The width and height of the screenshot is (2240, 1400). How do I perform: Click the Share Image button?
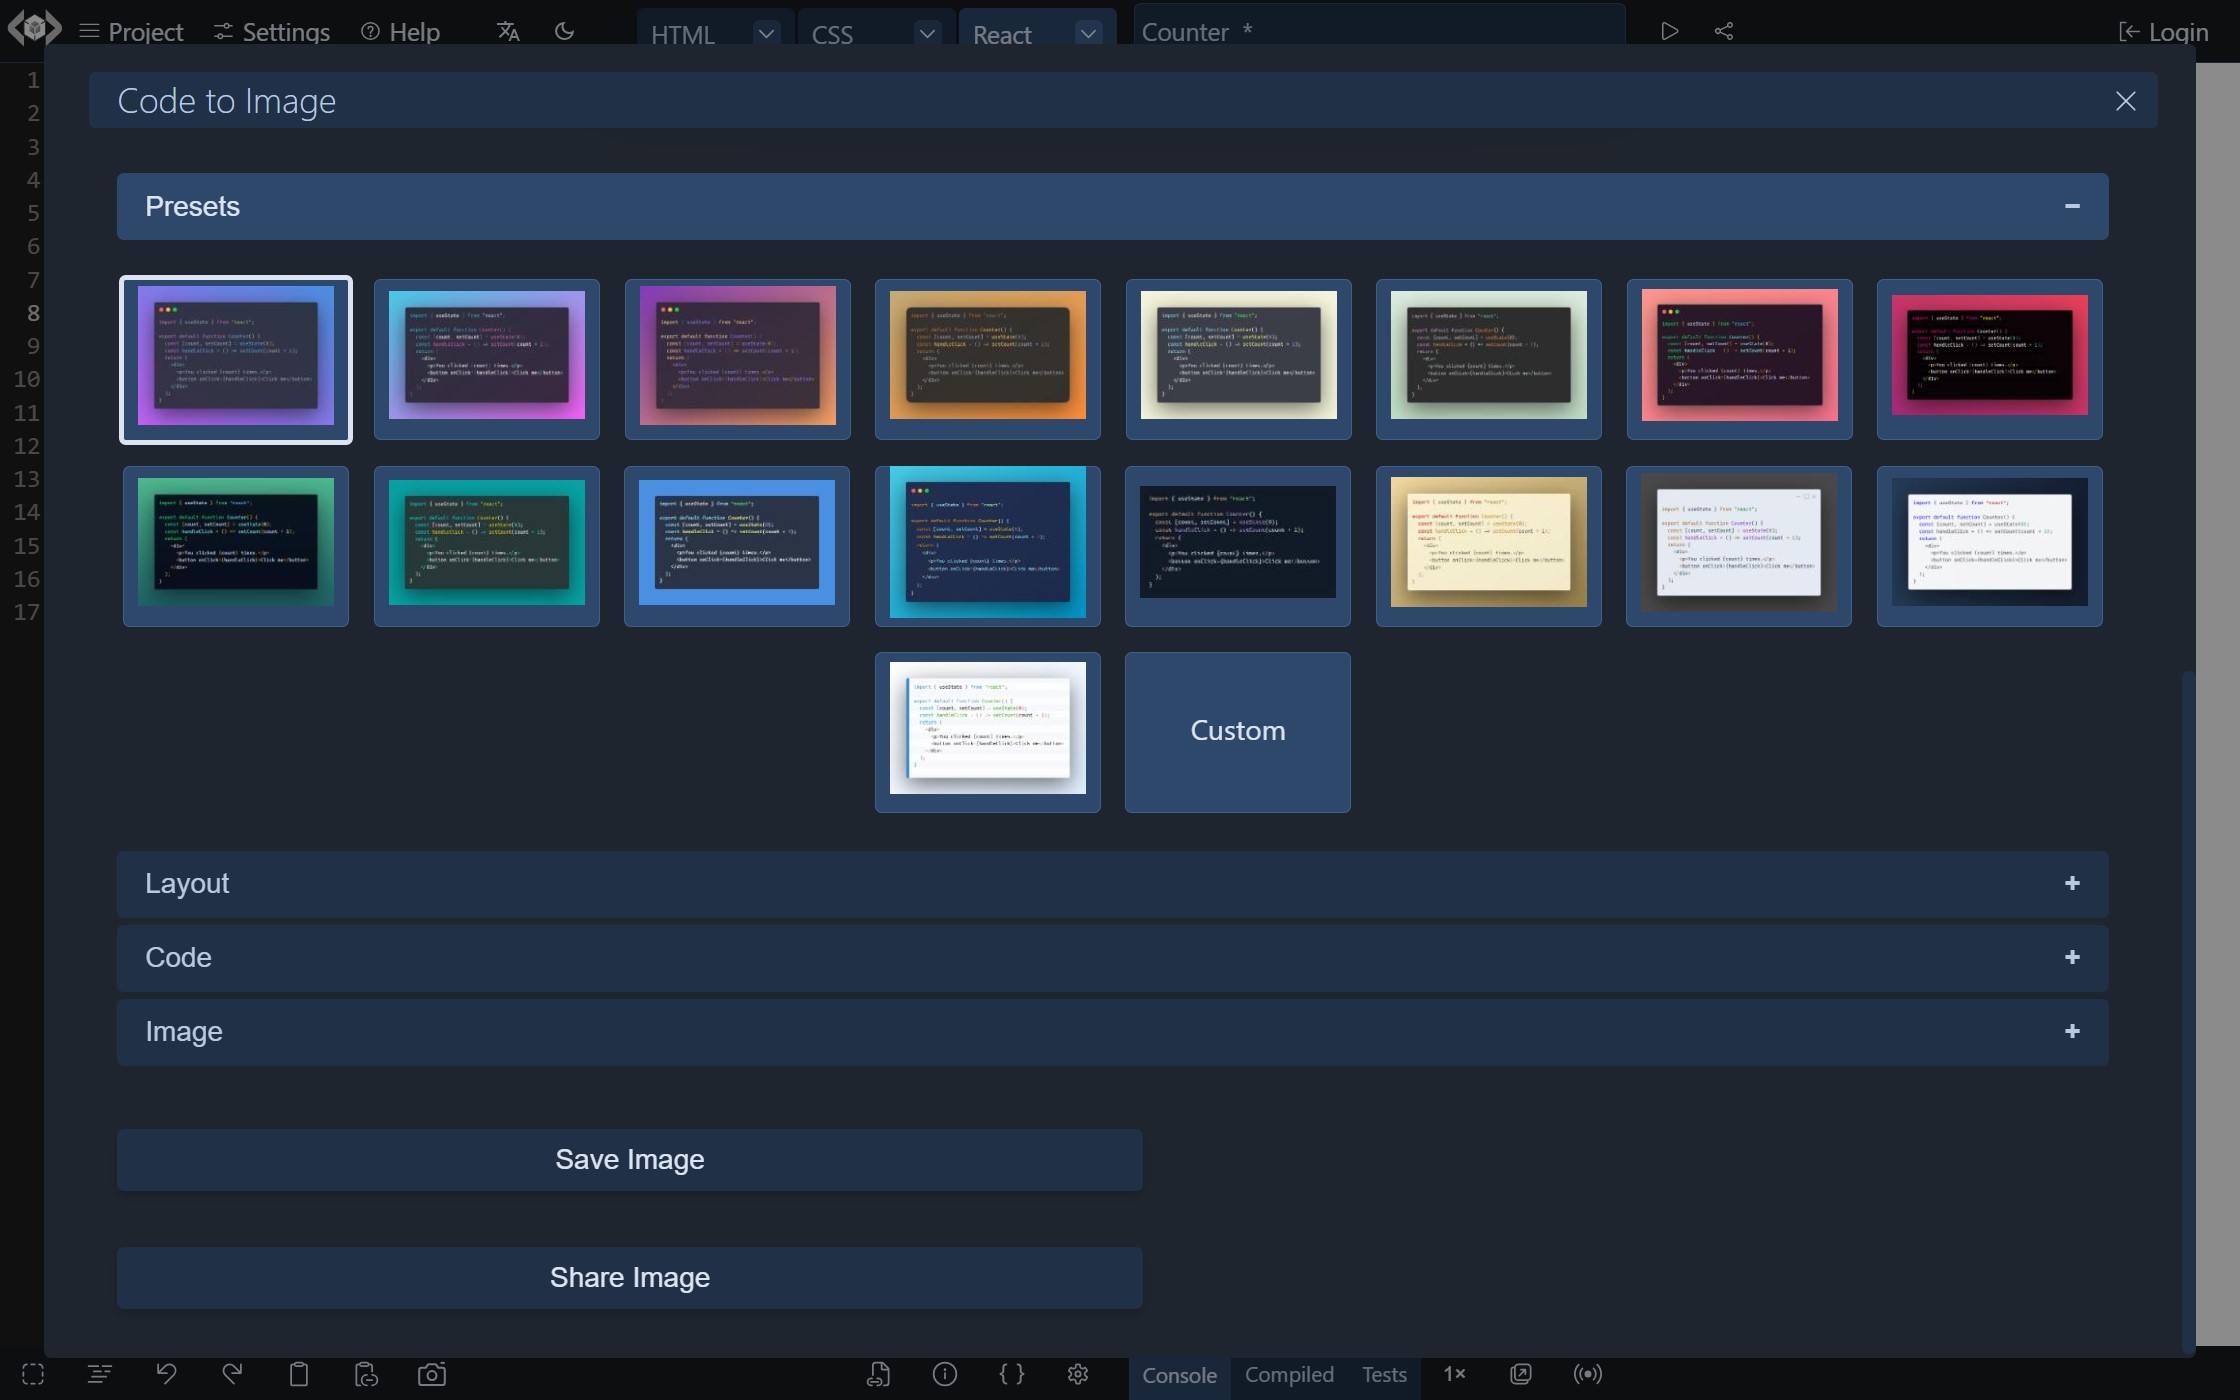pos(629,1276)
